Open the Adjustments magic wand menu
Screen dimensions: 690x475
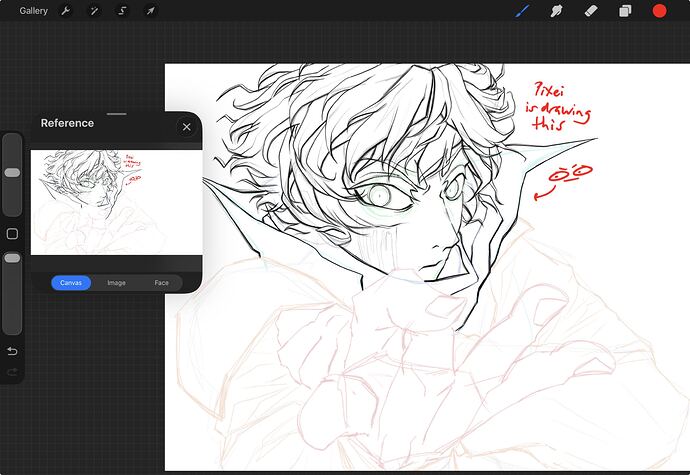94,11
